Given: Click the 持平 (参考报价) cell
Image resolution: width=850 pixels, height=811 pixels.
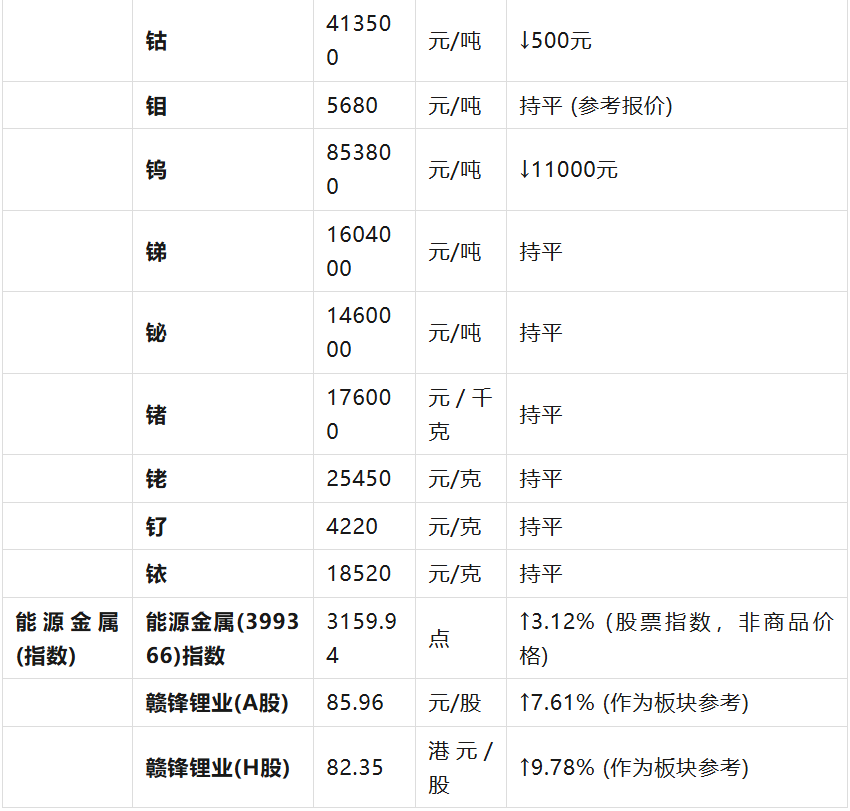Looking at the screenshot, I should 596,106.
